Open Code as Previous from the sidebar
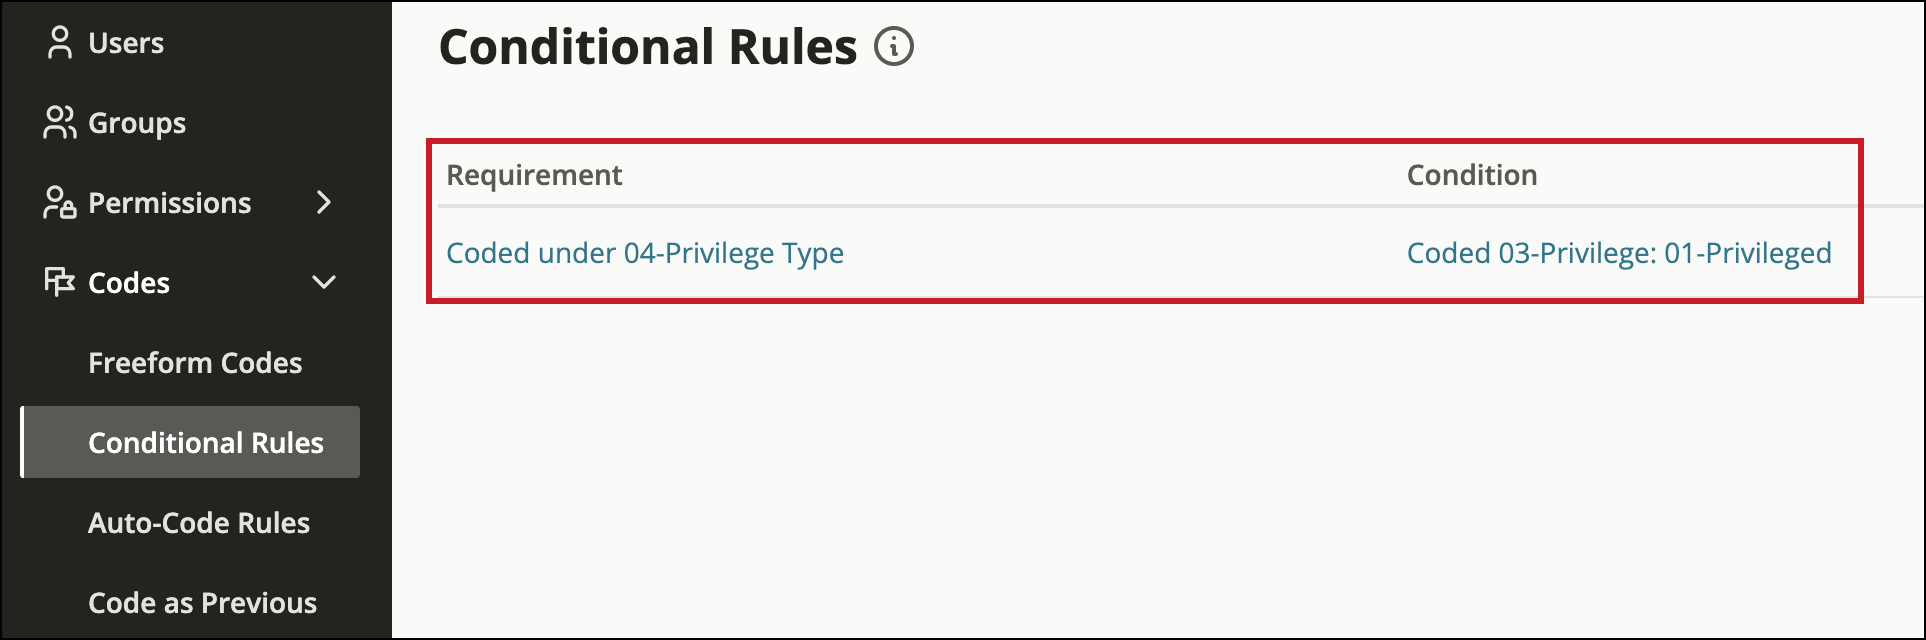1926x640 pixels. pos(202,602)
